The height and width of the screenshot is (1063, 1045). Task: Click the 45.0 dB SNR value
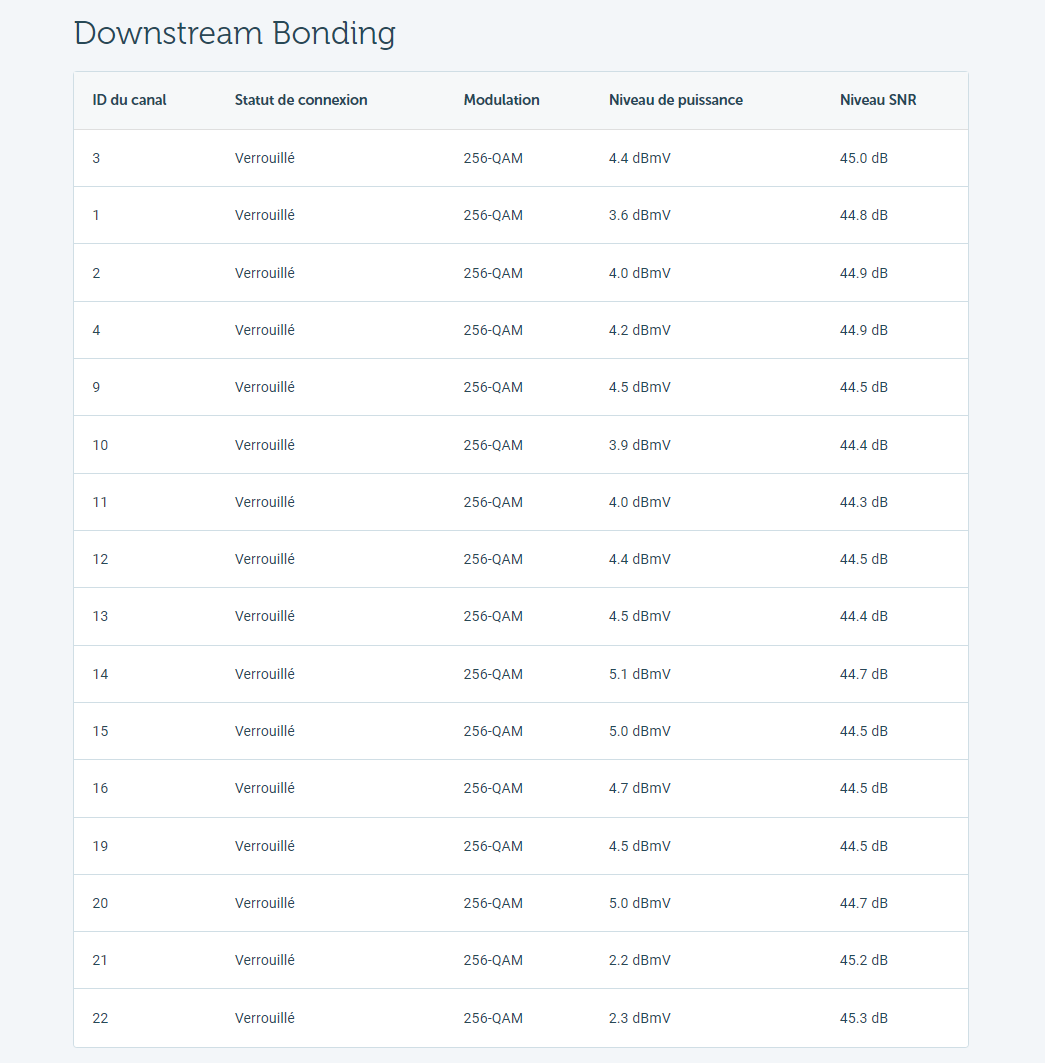[864, 159]
